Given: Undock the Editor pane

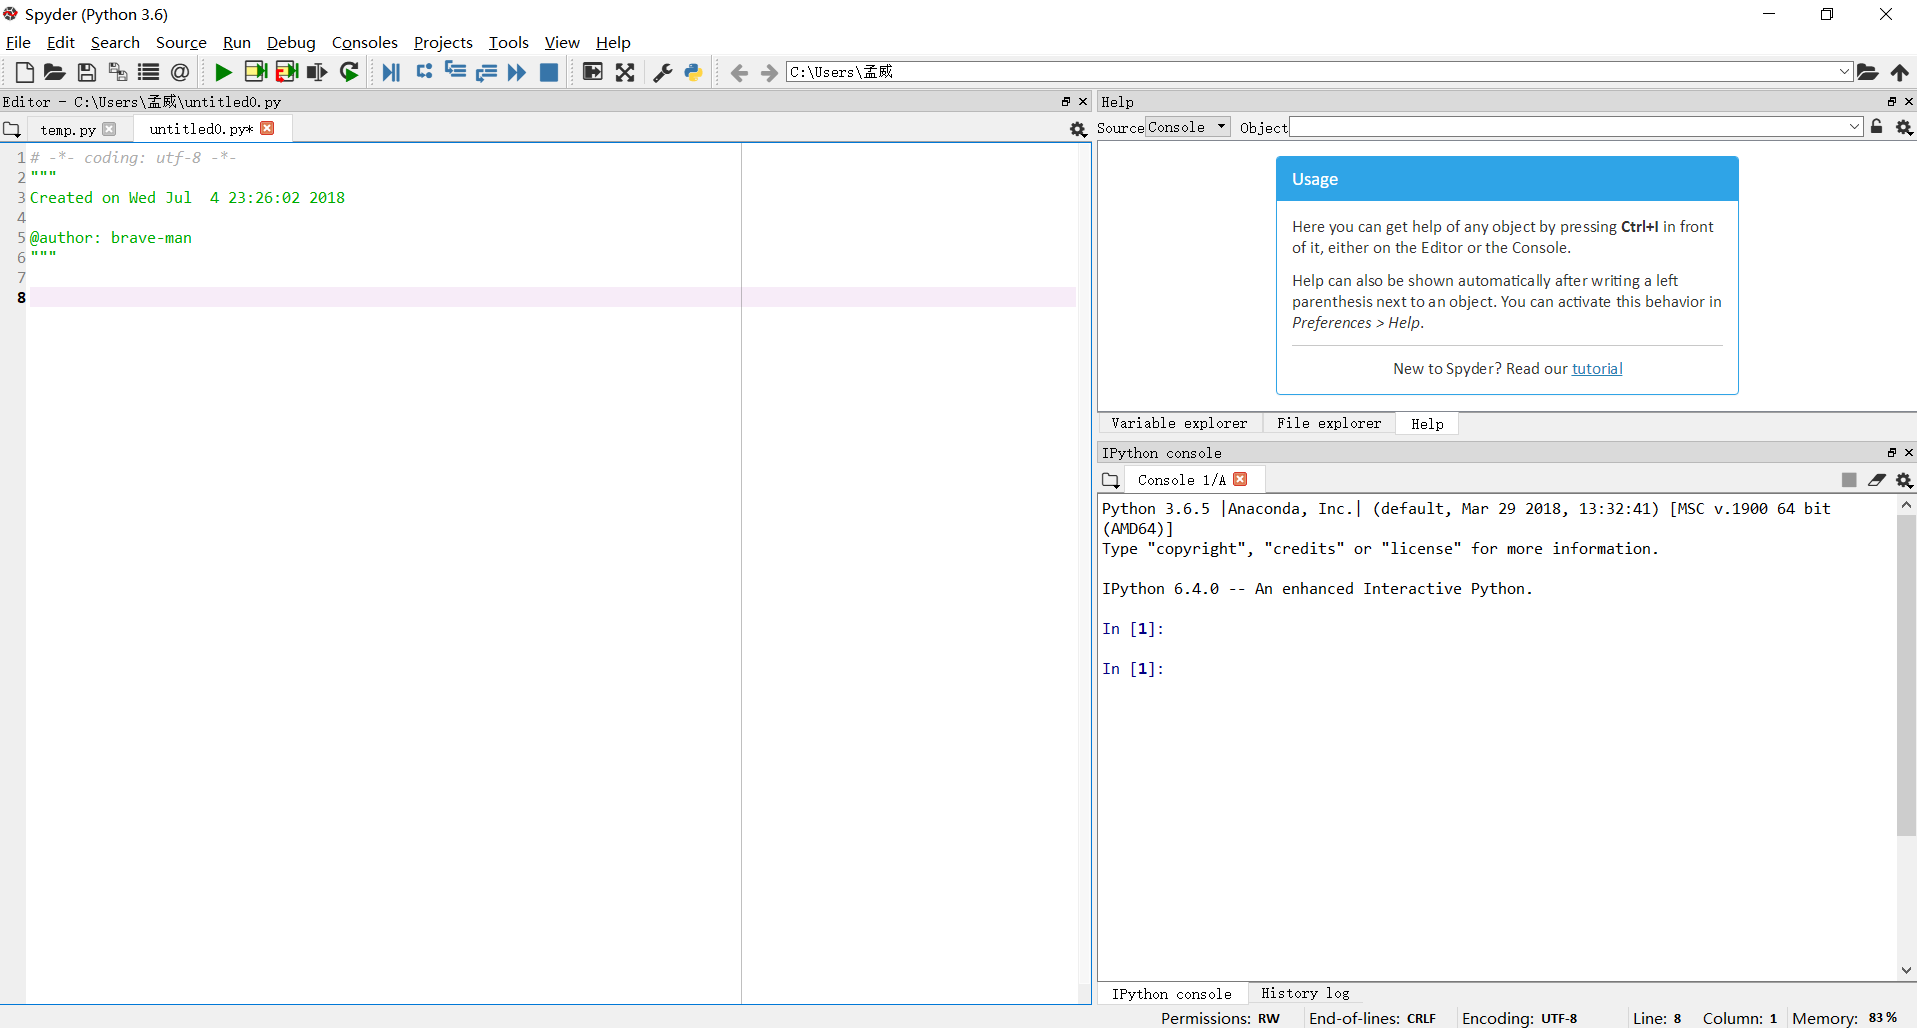Looking at the screenshot, I should 1066,101.
